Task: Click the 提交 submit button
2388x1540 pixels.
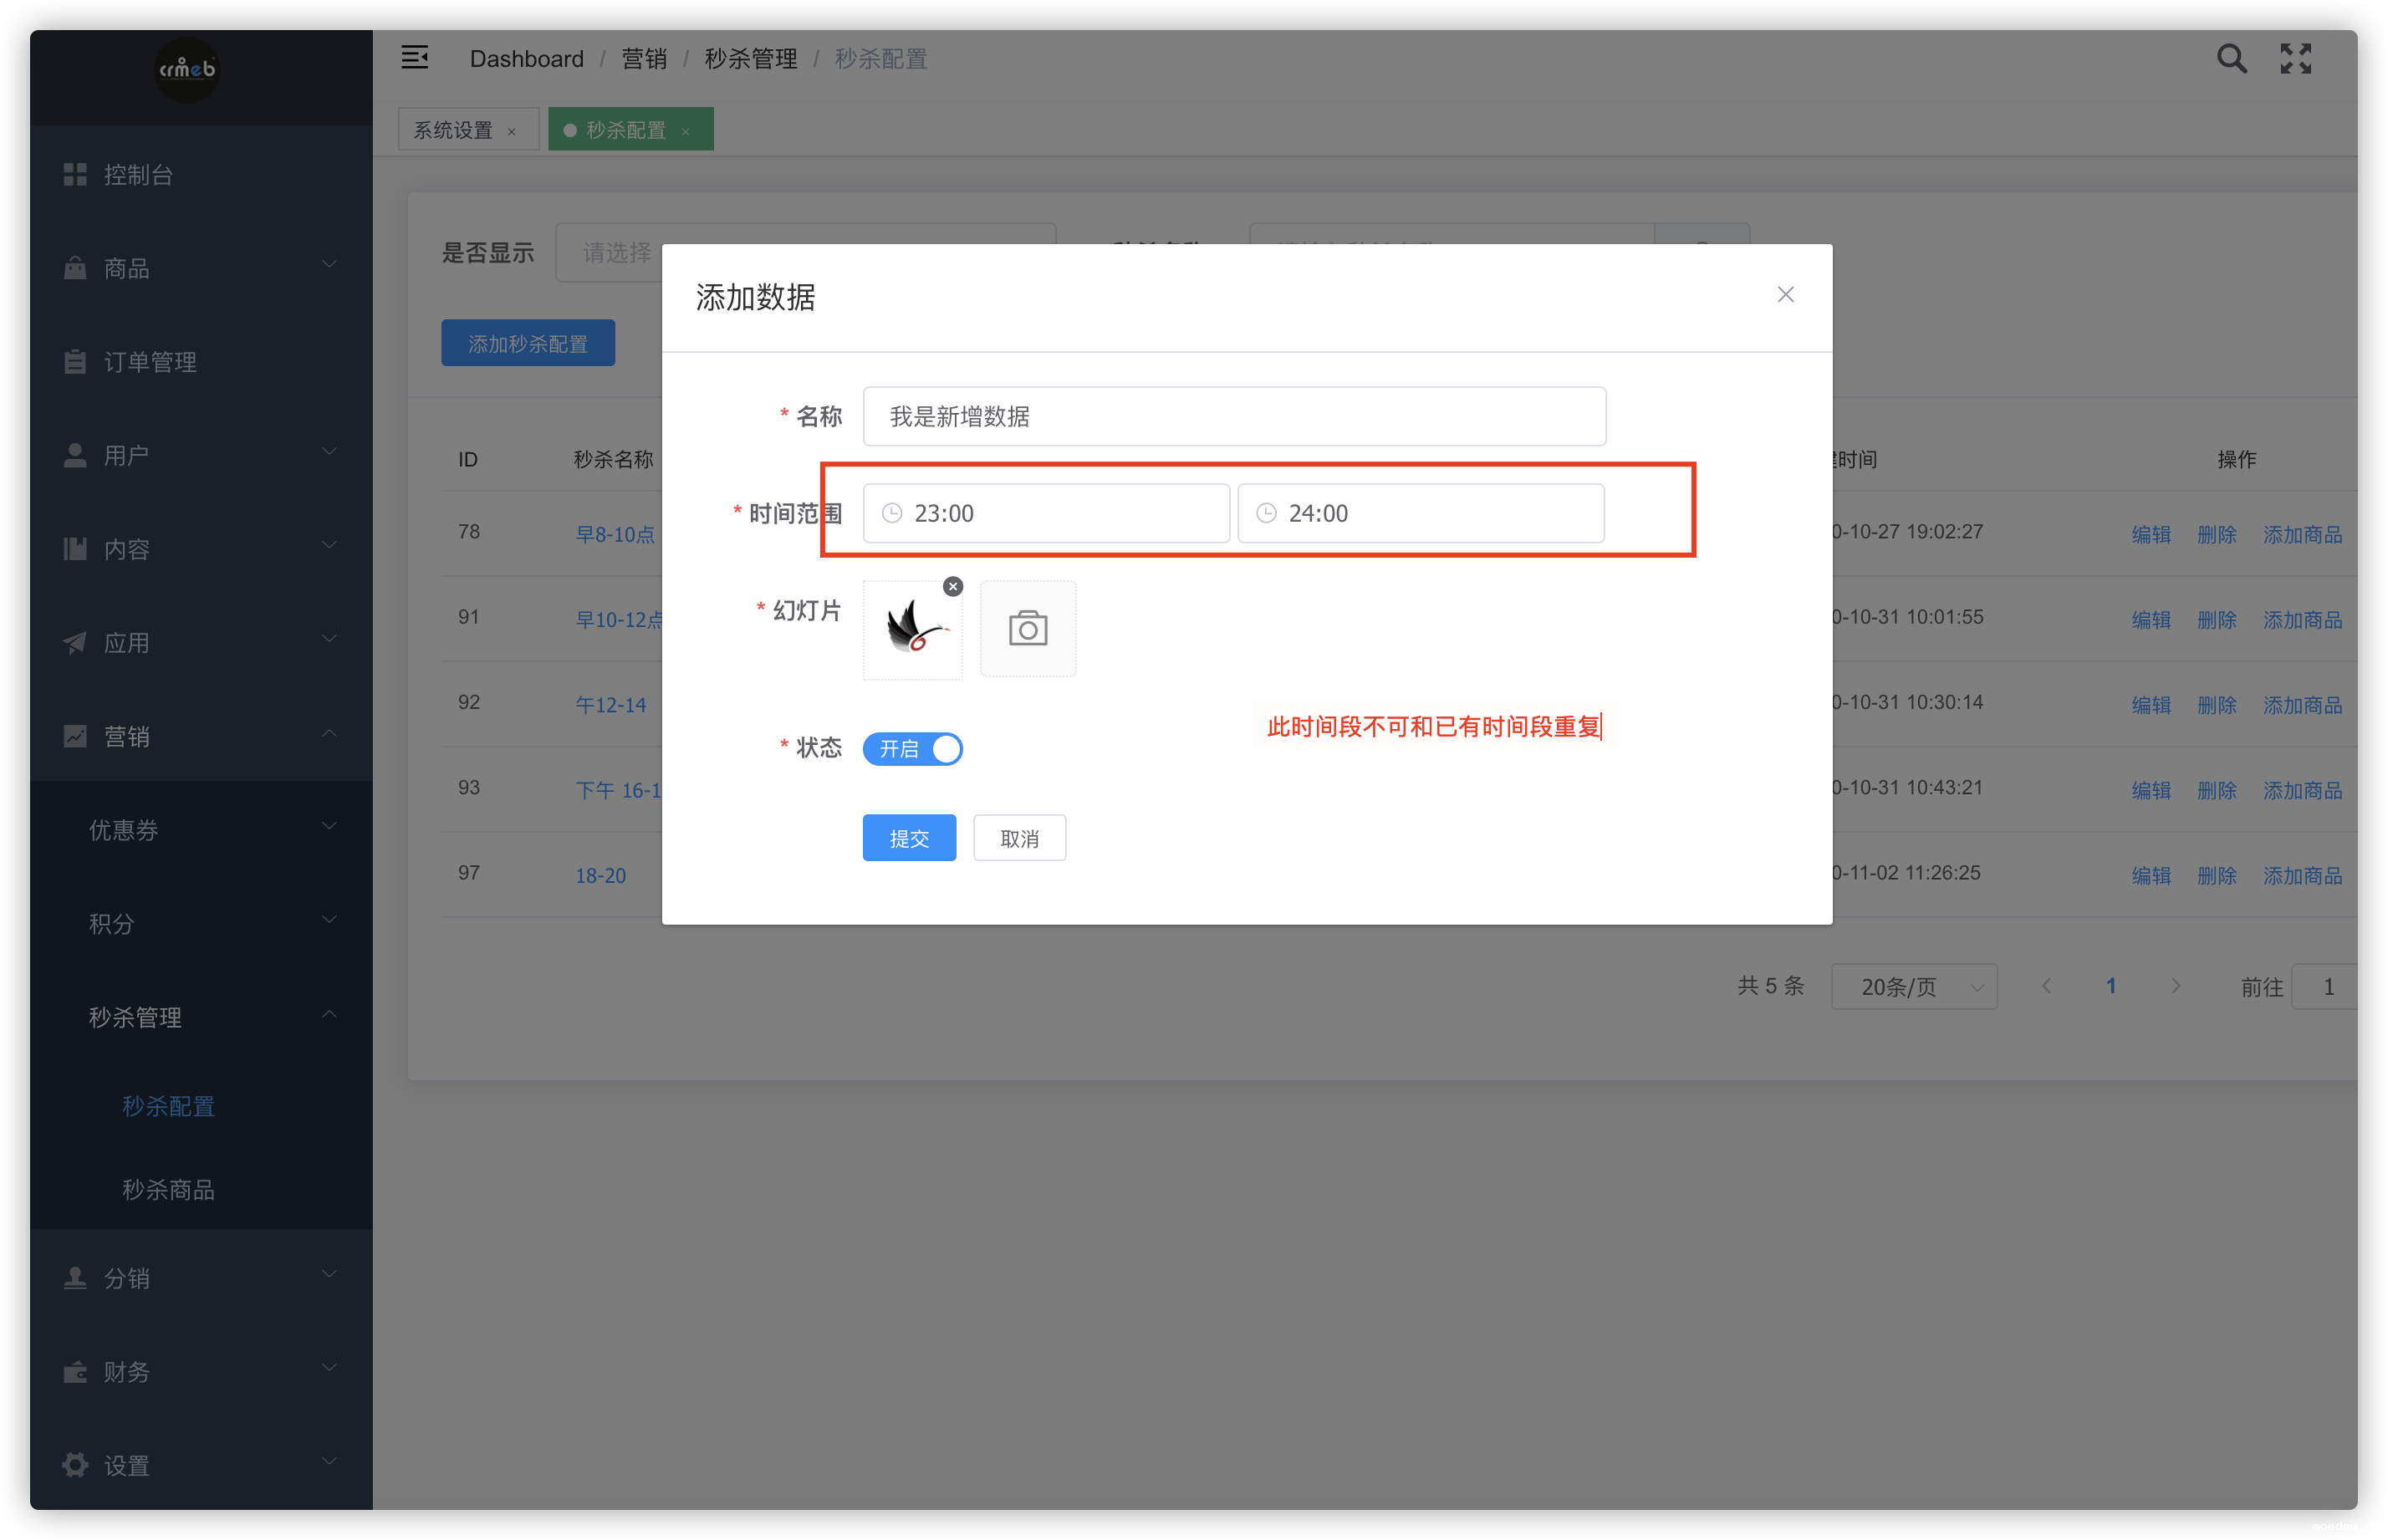Action: point(909,838)
